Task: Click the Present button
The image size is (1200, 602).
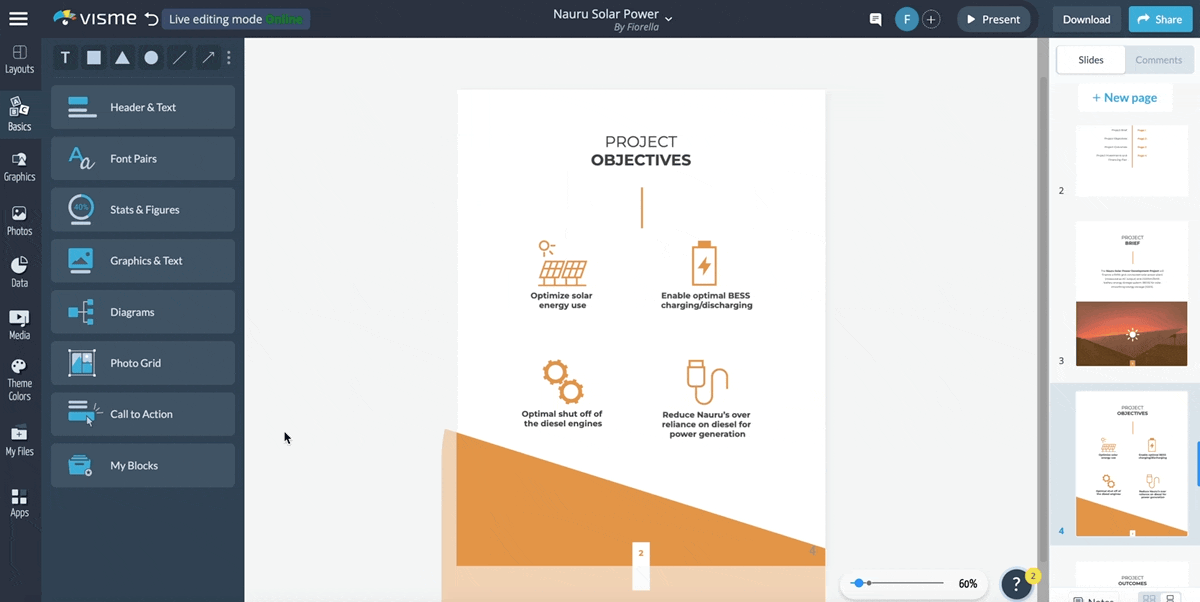Action: pos(993,18)
